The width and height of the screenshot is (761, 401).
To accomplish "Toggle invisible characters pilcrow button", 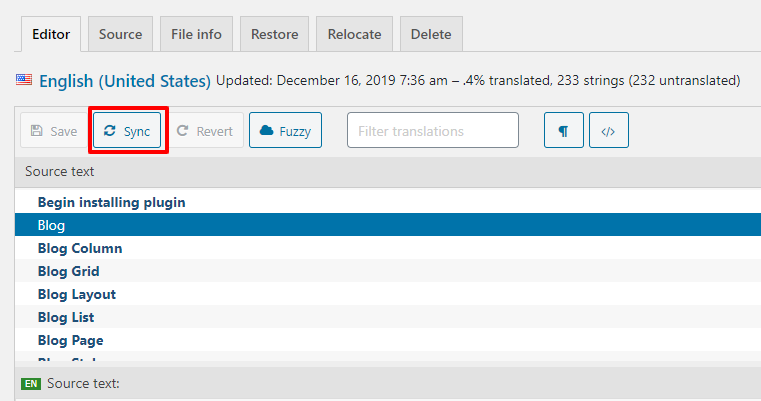I will [x=564, y=131].
